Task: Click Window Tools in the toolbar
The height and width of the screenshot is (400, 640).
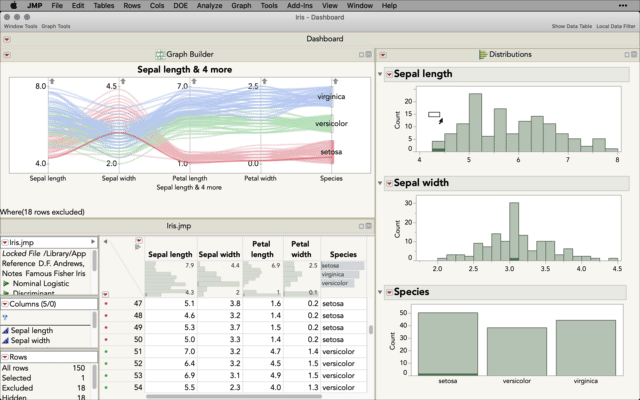Action: coord(20,26)
